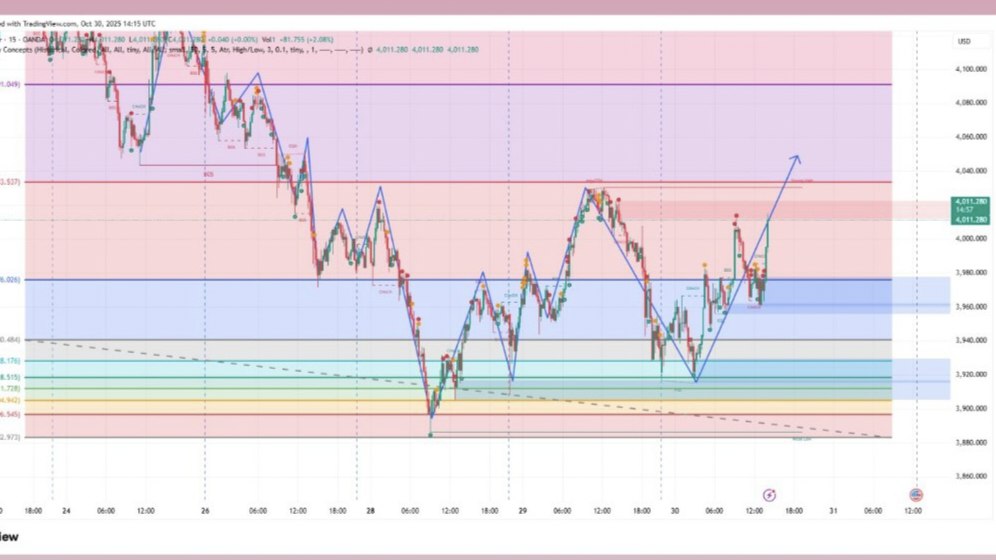The height and width of the screenshot is (560, 996).
Task: Select the blue projection arrow tip
Action: click(x=796, y=158)
